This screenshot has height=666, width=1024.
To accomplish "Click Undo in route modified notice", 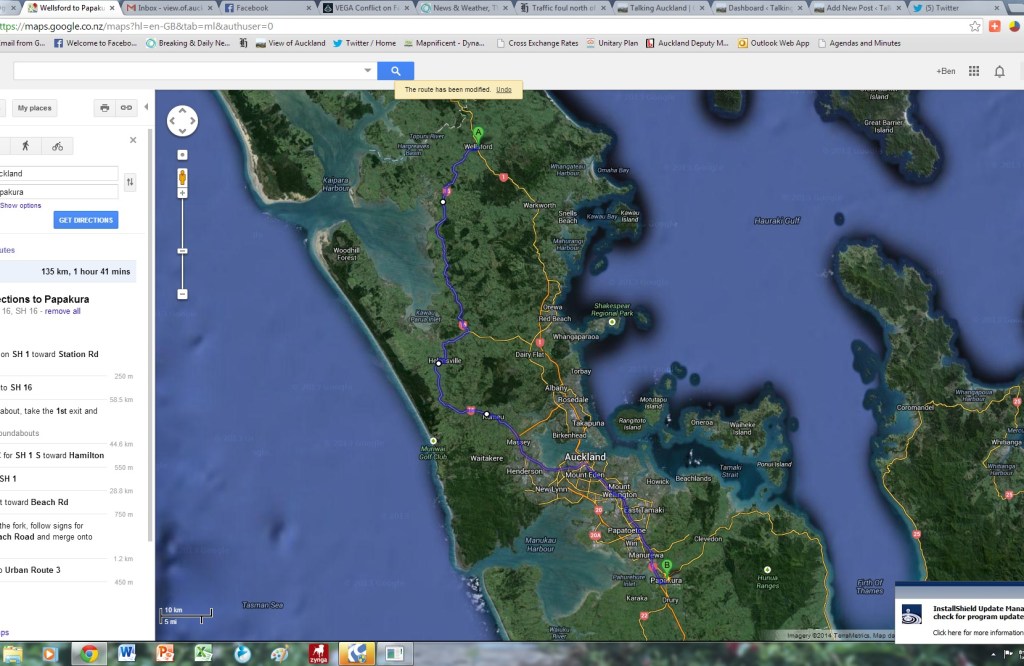I will [504, 90].
